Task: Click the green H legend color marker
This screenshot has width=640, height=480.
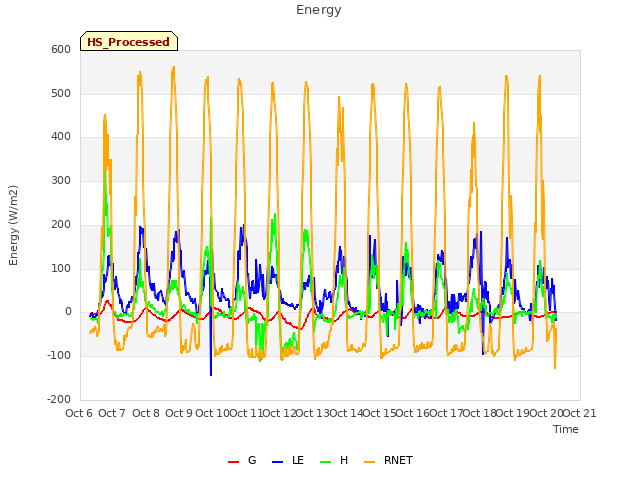Action: 325,462
